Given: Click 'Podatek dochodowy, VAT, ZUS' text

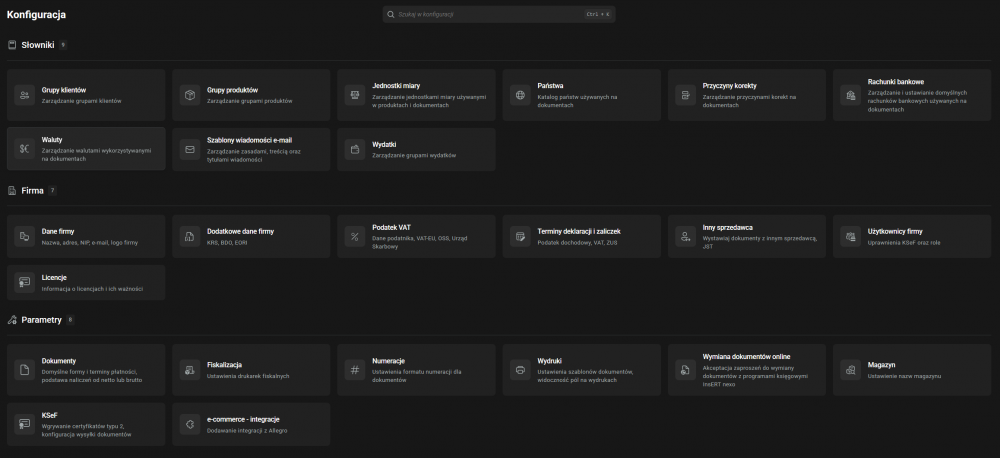Looking at the screenshot, I should tap(577, 242).
